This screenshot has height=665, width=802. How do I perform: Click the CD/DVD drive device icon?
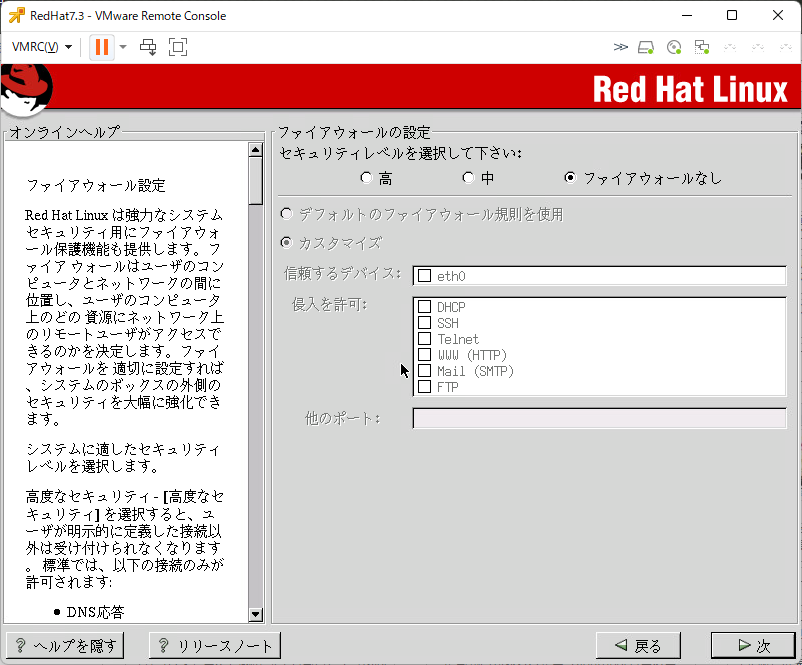tap(674, 48)
